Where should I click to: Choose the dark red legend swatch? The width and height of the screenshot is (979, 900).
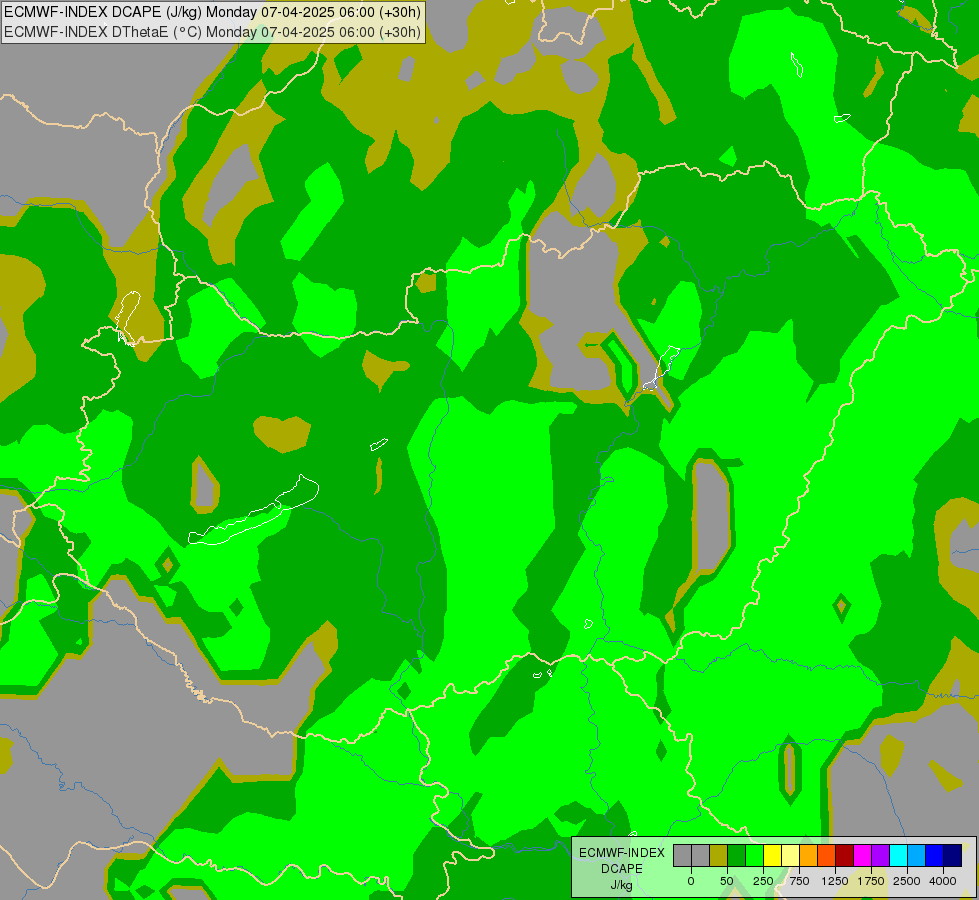(x=845, y=856)
